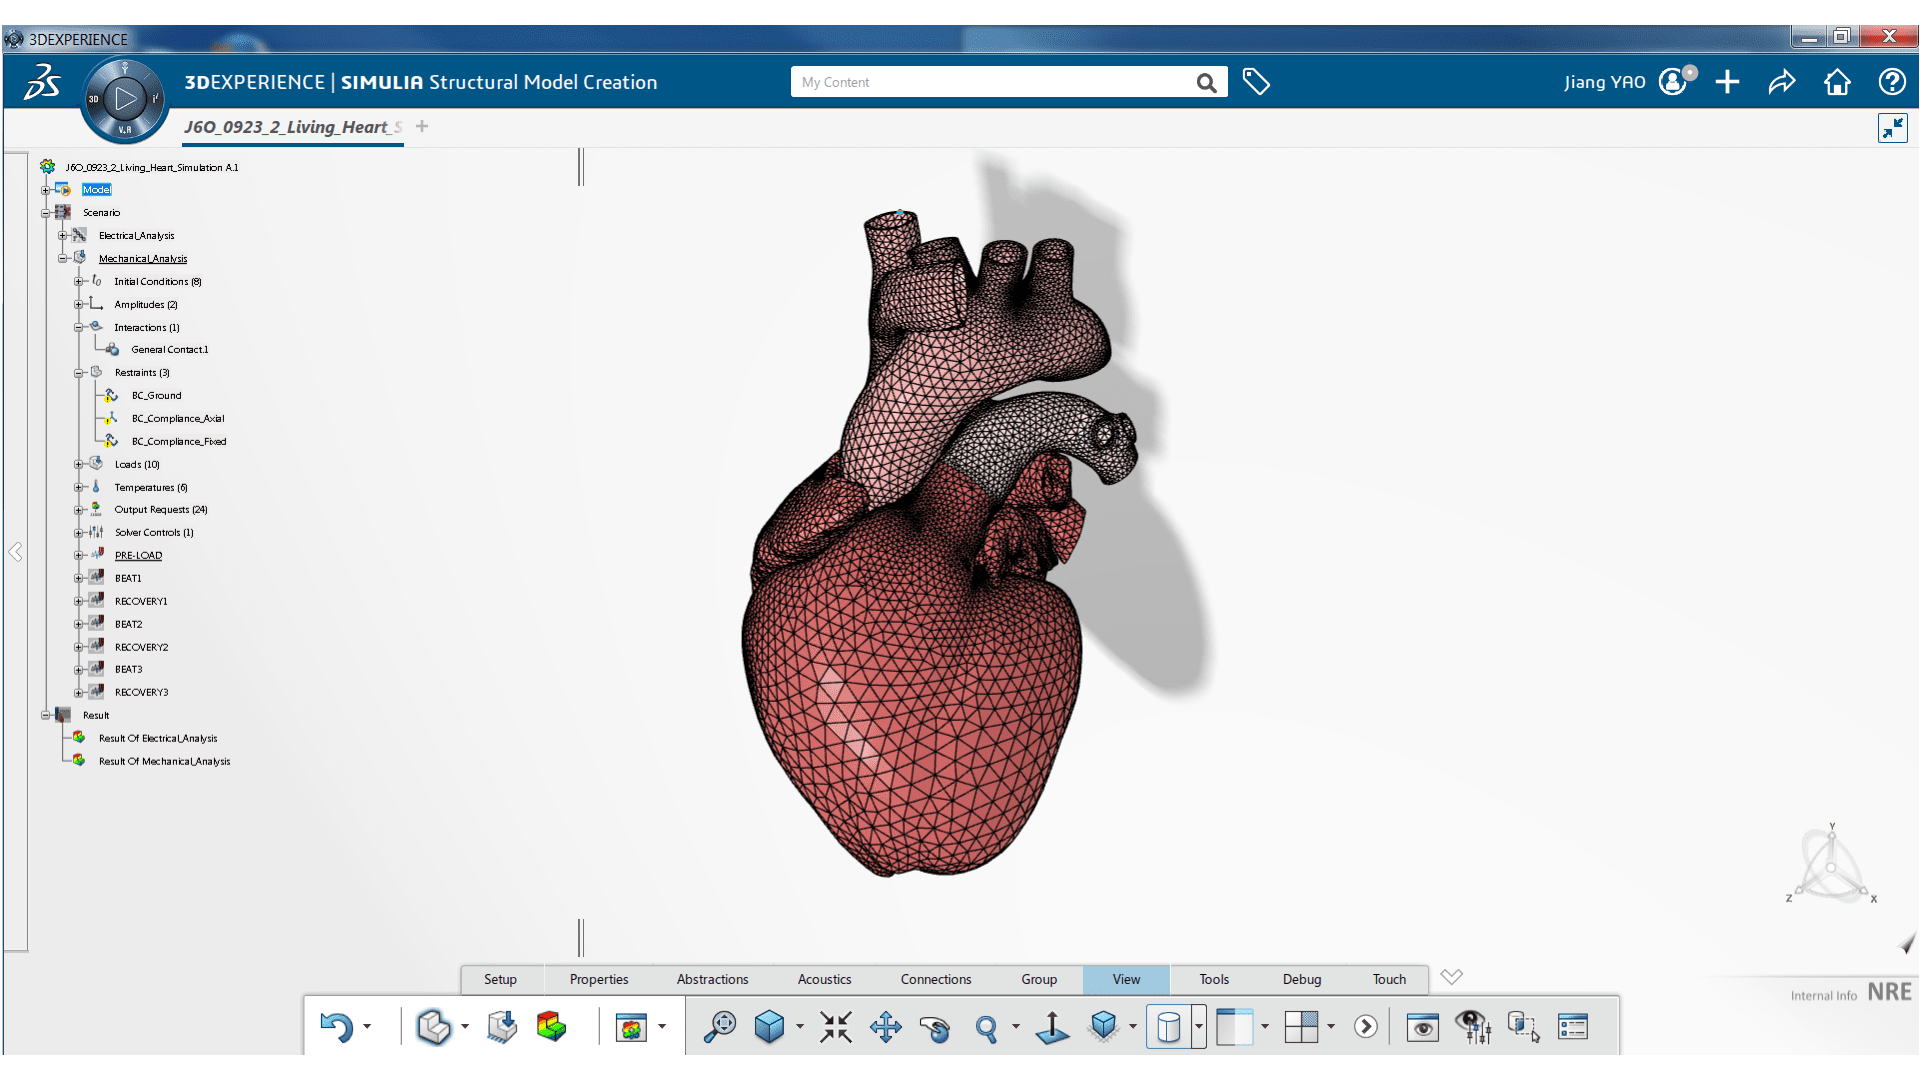Click the search magnifier button
The width and height of the screenshot is (1920, 1080).
pos(1207,82)
